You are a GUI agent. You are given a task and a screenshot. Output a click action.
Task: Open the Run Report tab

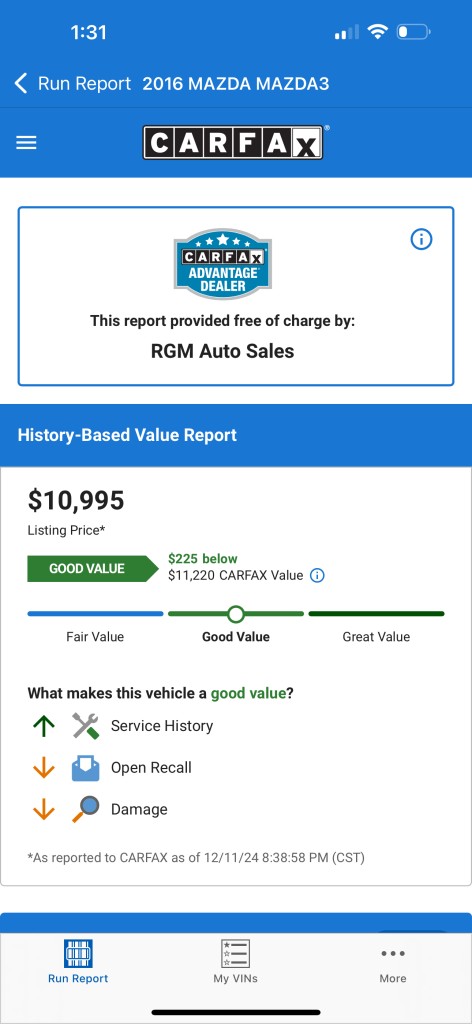[x=78, y=961]
